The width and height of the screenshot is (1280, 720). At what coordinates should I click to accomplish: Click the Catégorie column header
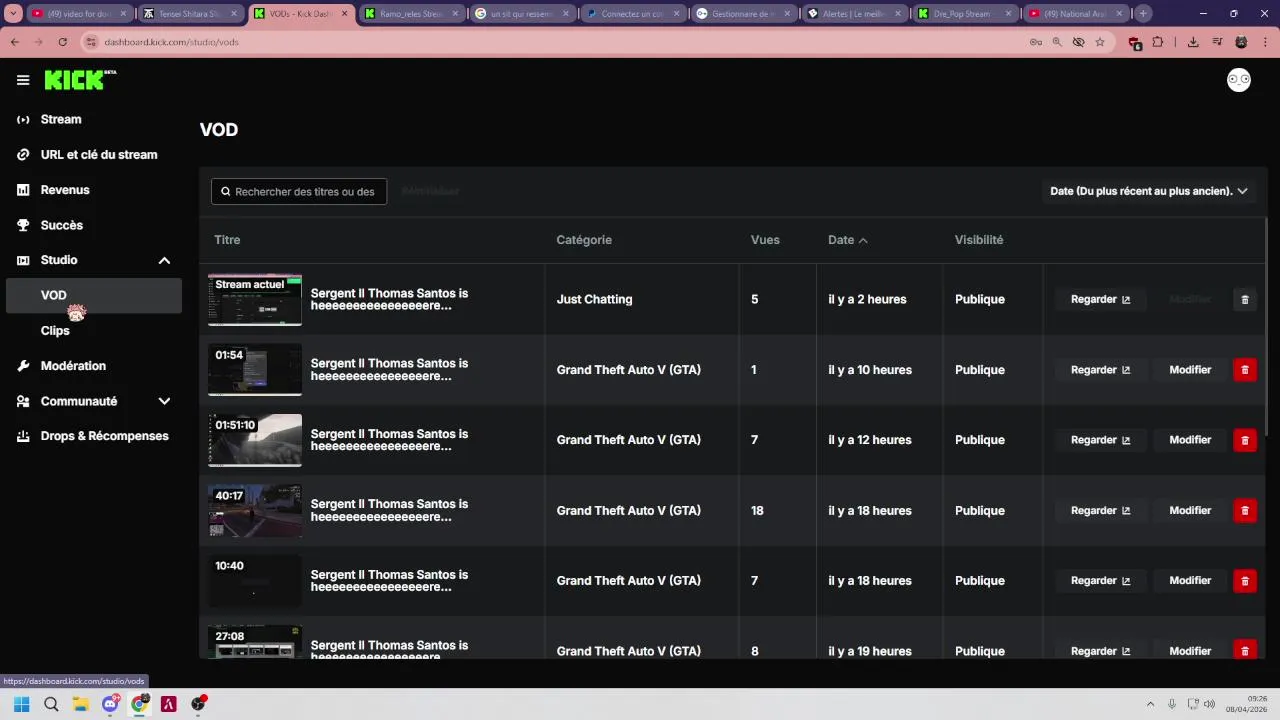(x=584, y=240)
